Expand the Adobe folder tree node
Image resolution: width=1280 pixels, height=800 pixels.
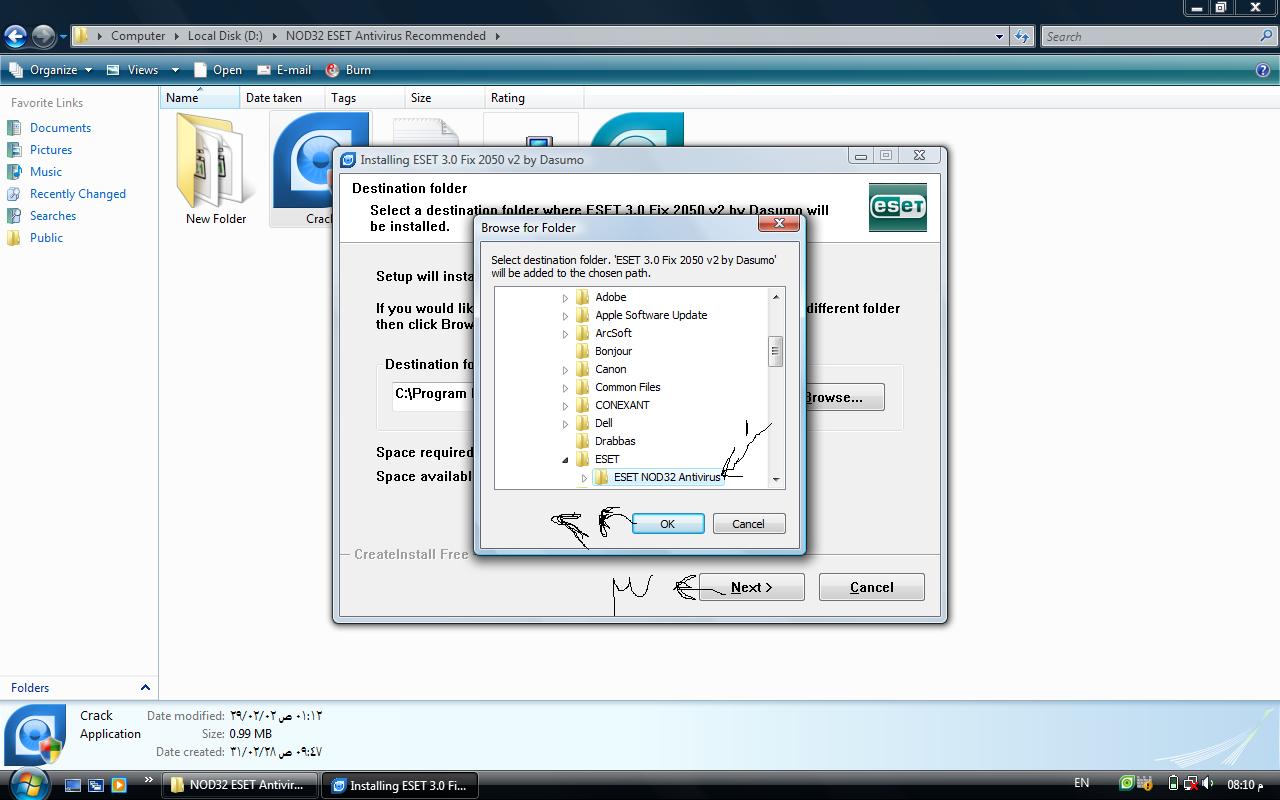(x=565, y=298)
